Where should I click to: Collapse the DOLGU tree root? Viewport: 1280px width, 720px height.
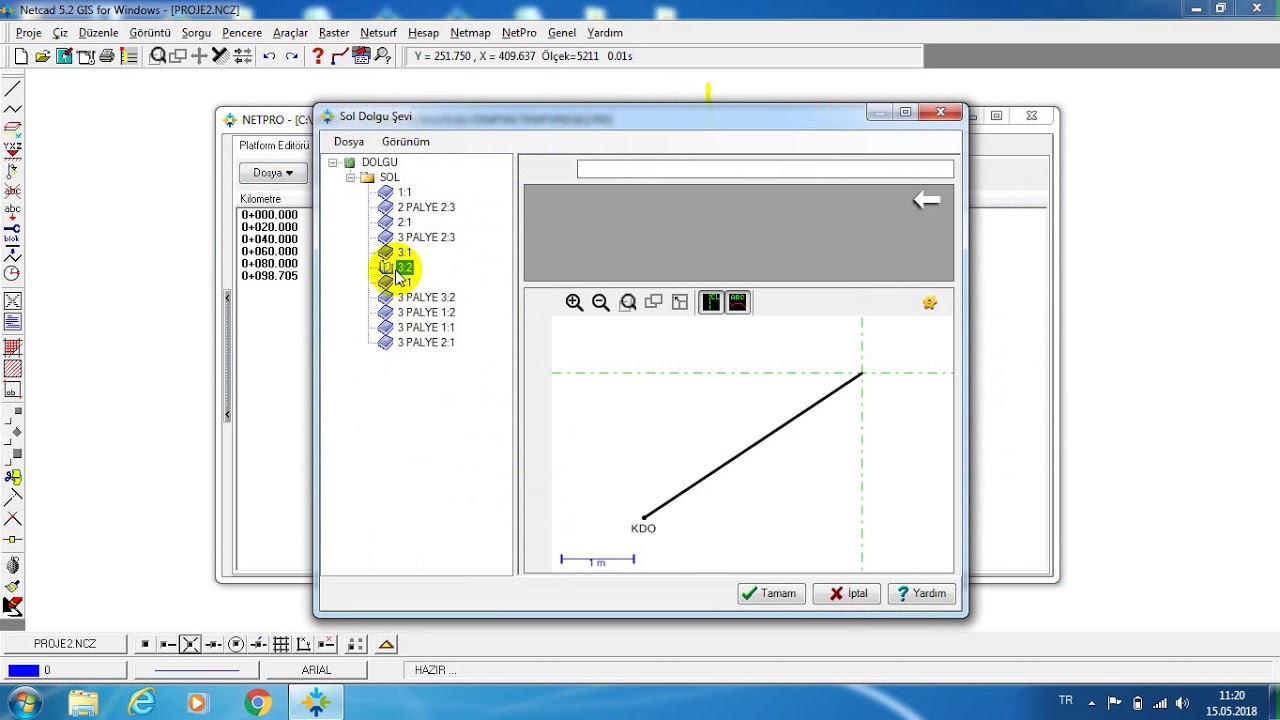(x=333, y=163)
